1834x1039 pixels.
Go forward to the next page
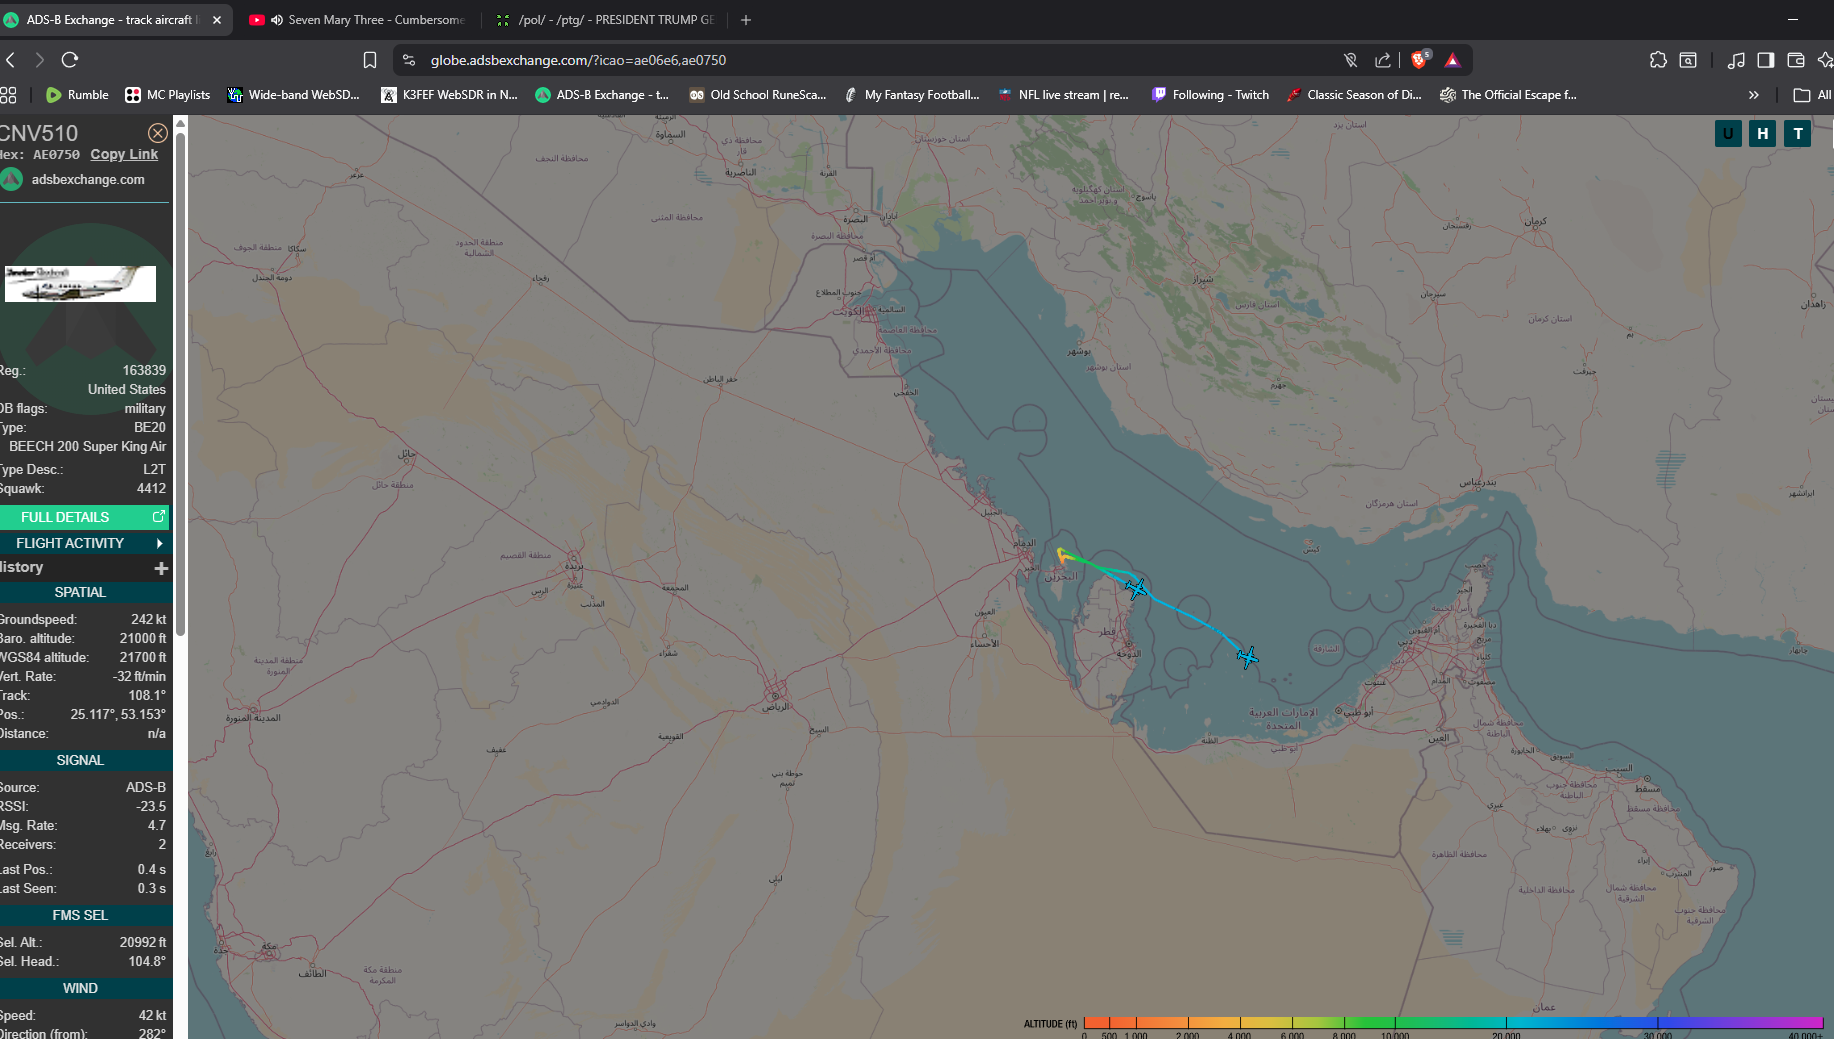[40, 60]
